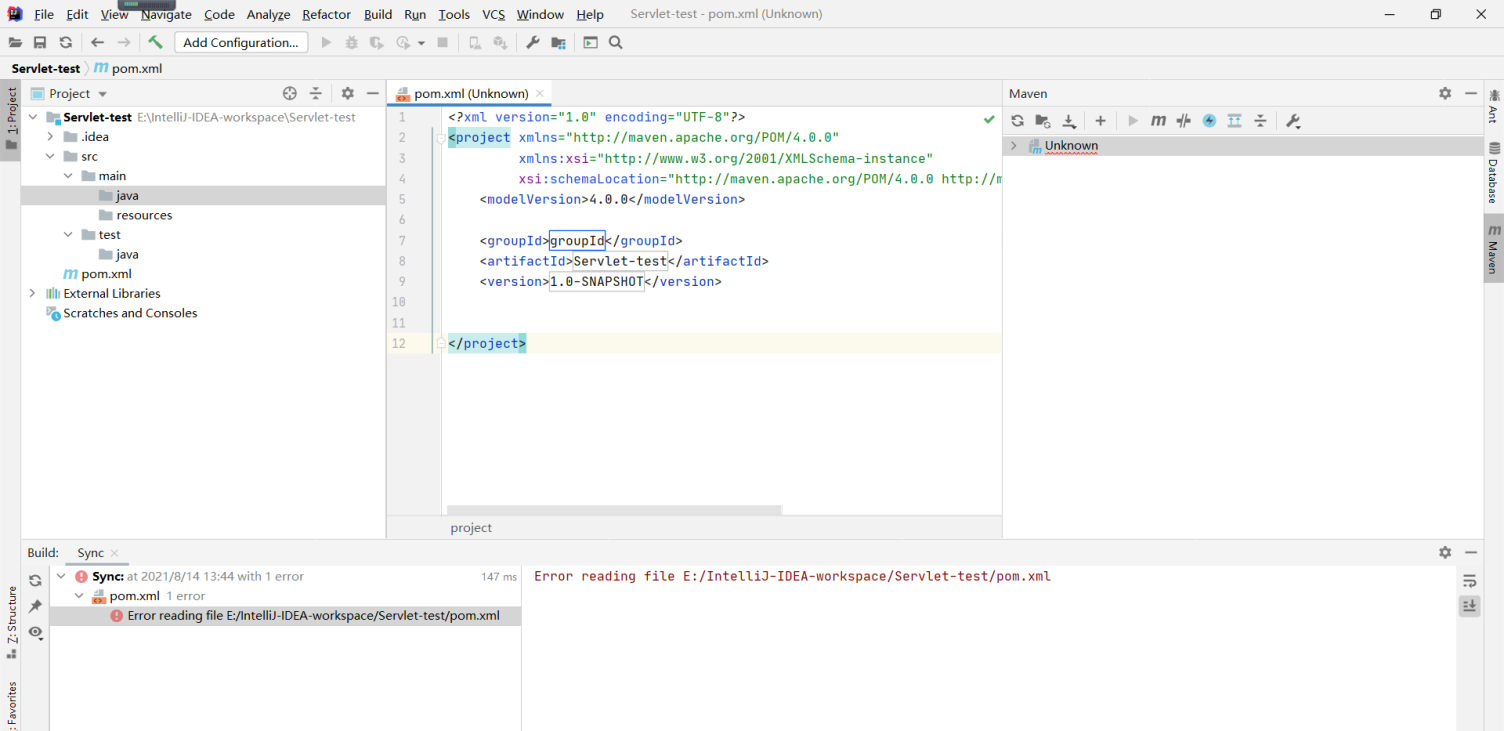Screen dimensions: 1504x731
Task: Click the Open folder icon in main toolbar
Action: [x=15, y=42]
